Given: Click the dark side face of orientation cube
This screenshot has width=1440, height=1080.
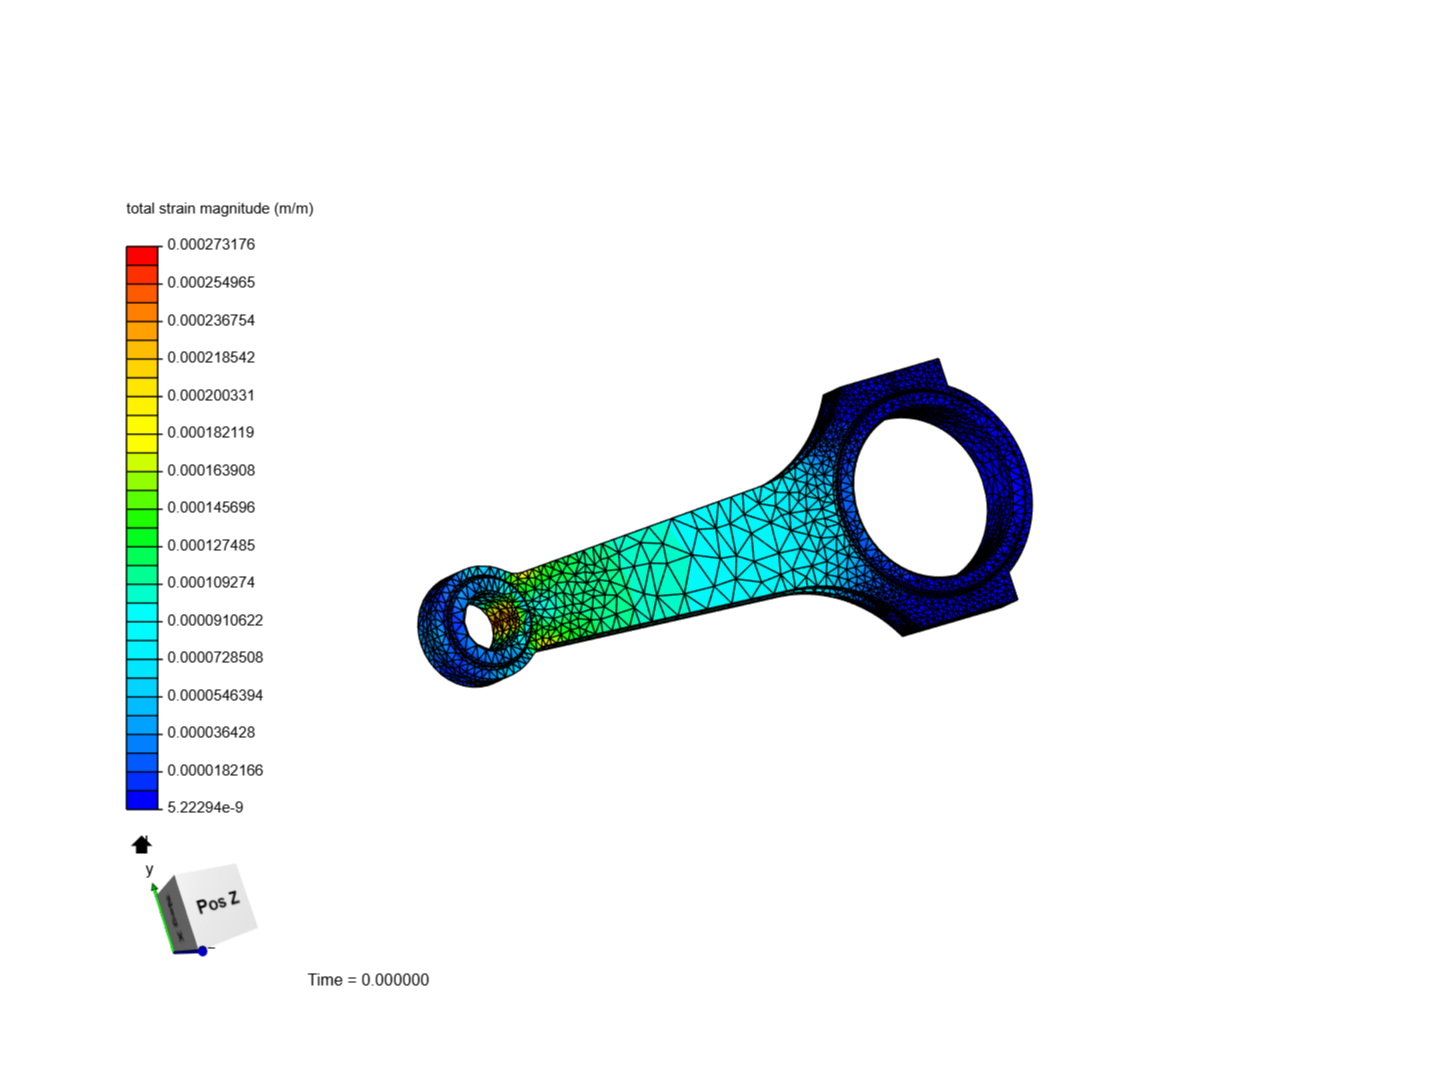Looking at the screenshot, I should [175, 913].
